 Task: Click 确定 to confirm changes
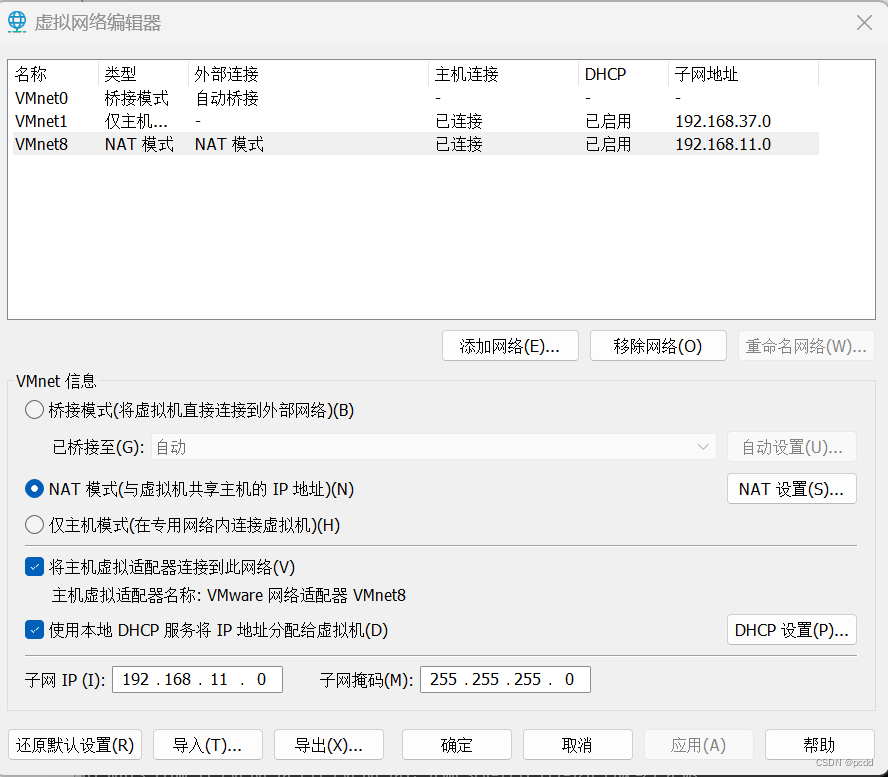456,744
